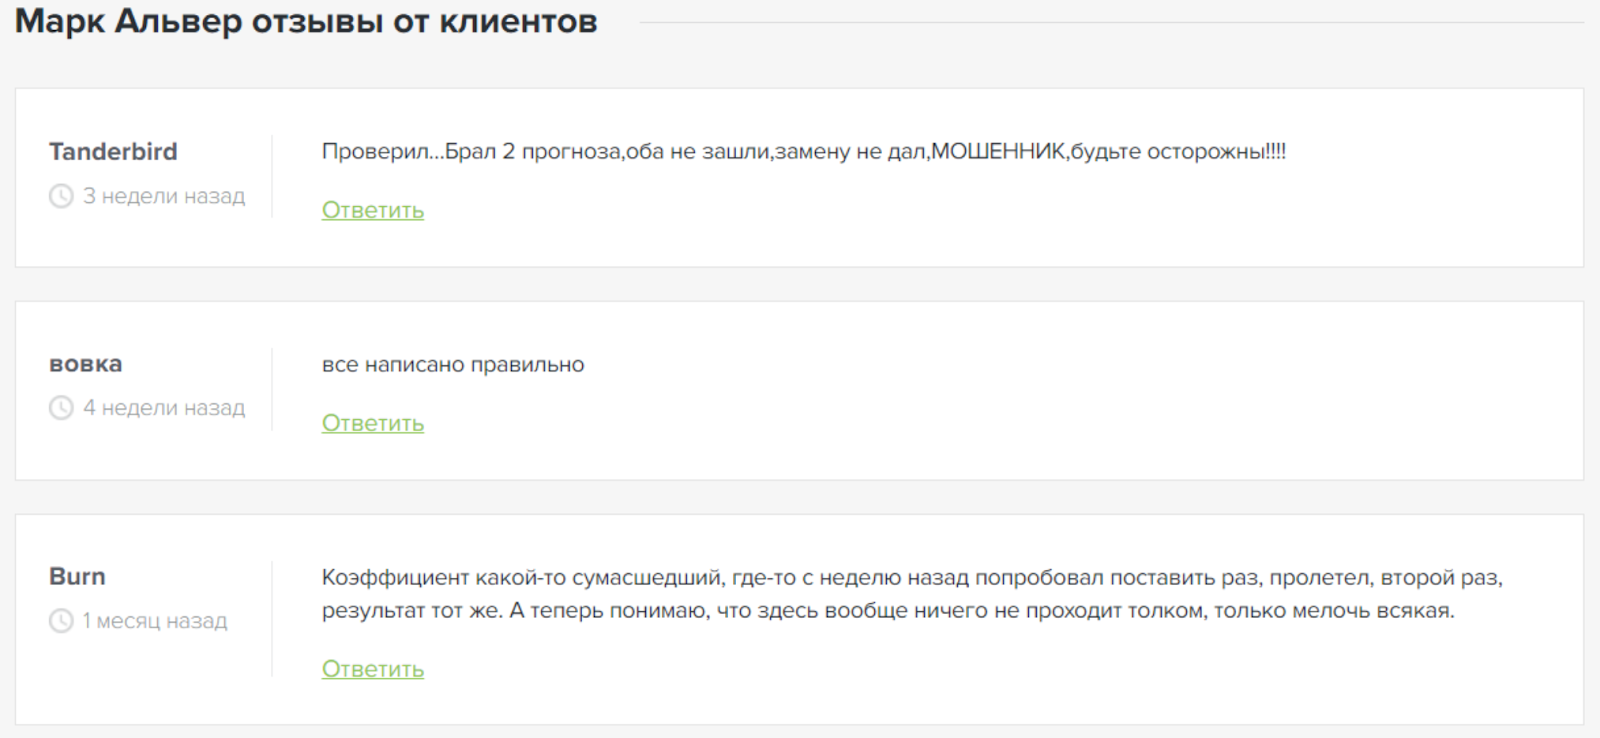Select the username Tanderbird
The width and height of the screenshot is (1600, 738).
tap(113, 152)
